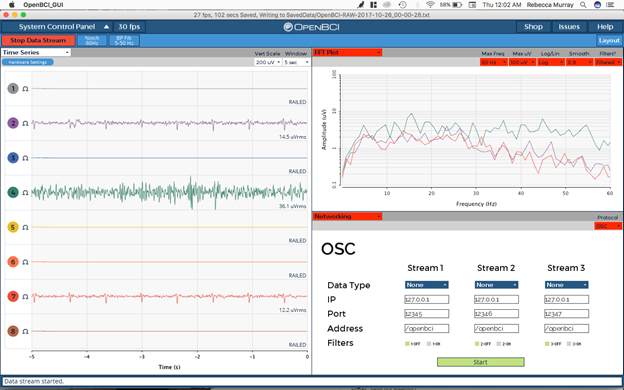Open Protocol OSC dropdown
The image size is (624, 390).
608,226
